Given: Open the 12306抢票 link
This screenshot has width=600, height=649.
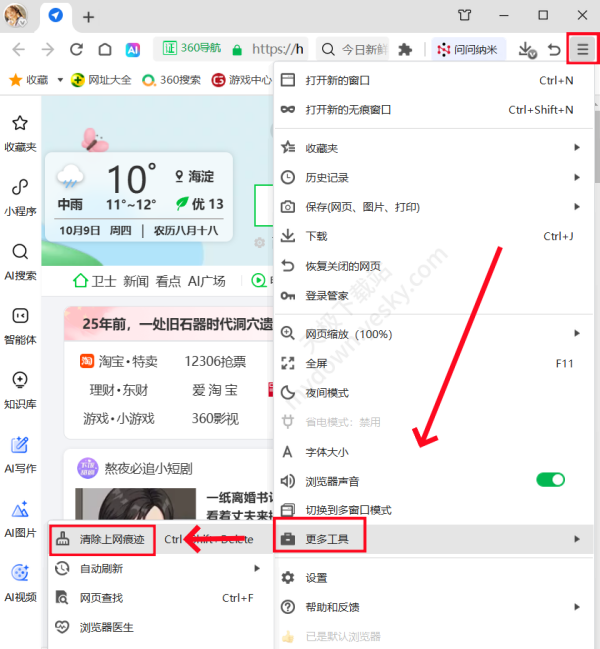Looking at the screenshot, I should click(215, 361).
